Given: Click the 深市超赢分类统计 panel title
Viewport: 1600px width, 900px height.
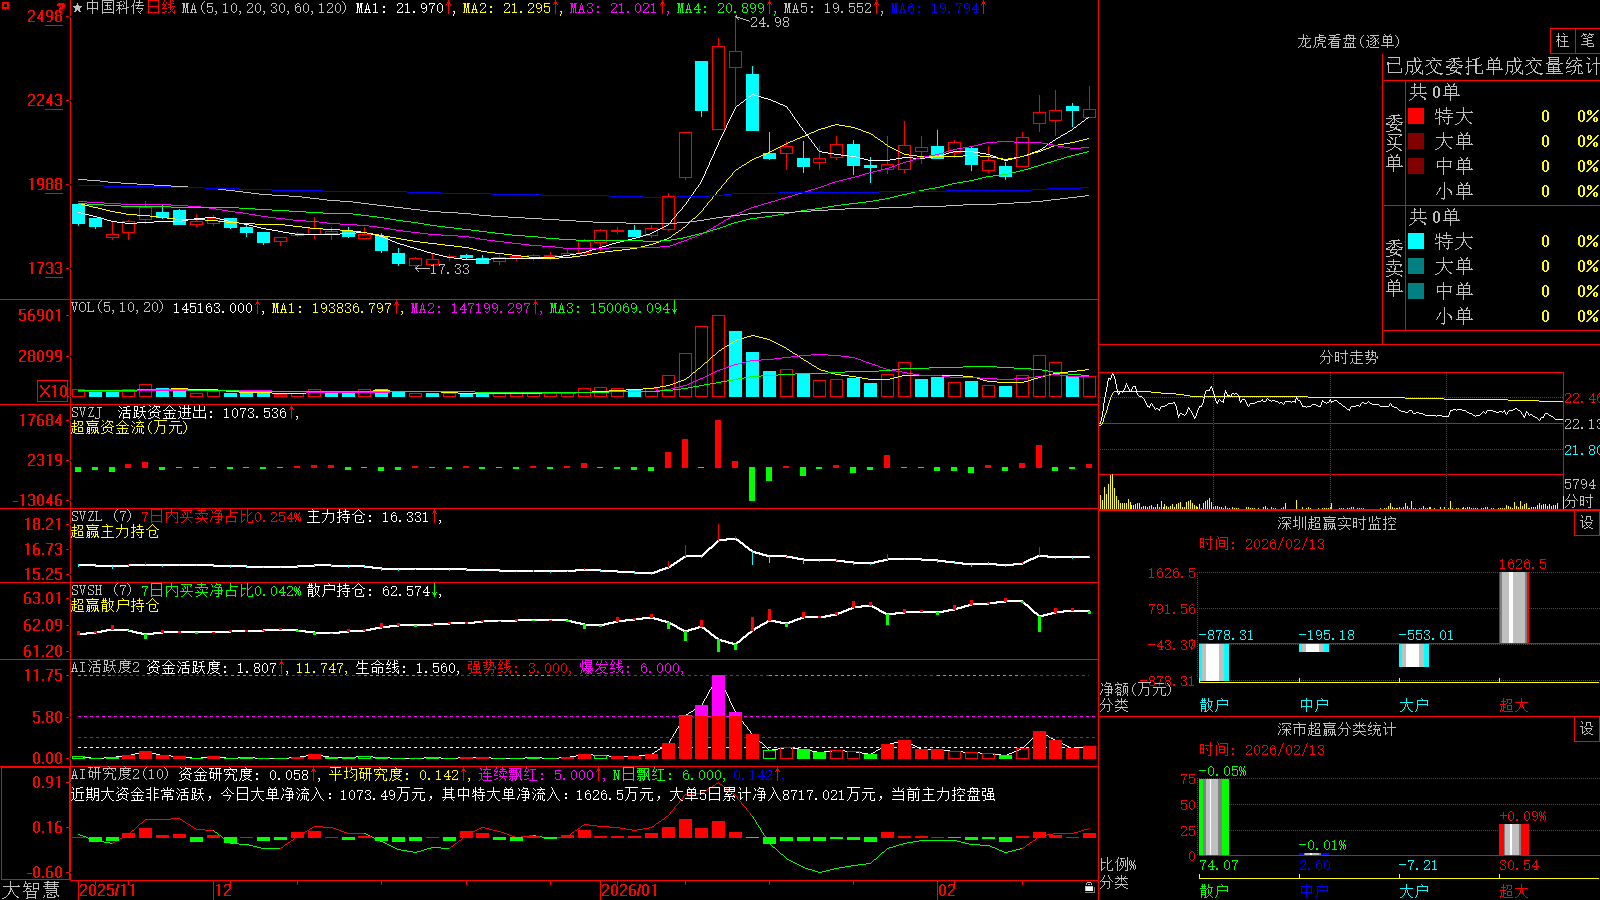Looking at the screenshot, I should tap(1337, 729).
